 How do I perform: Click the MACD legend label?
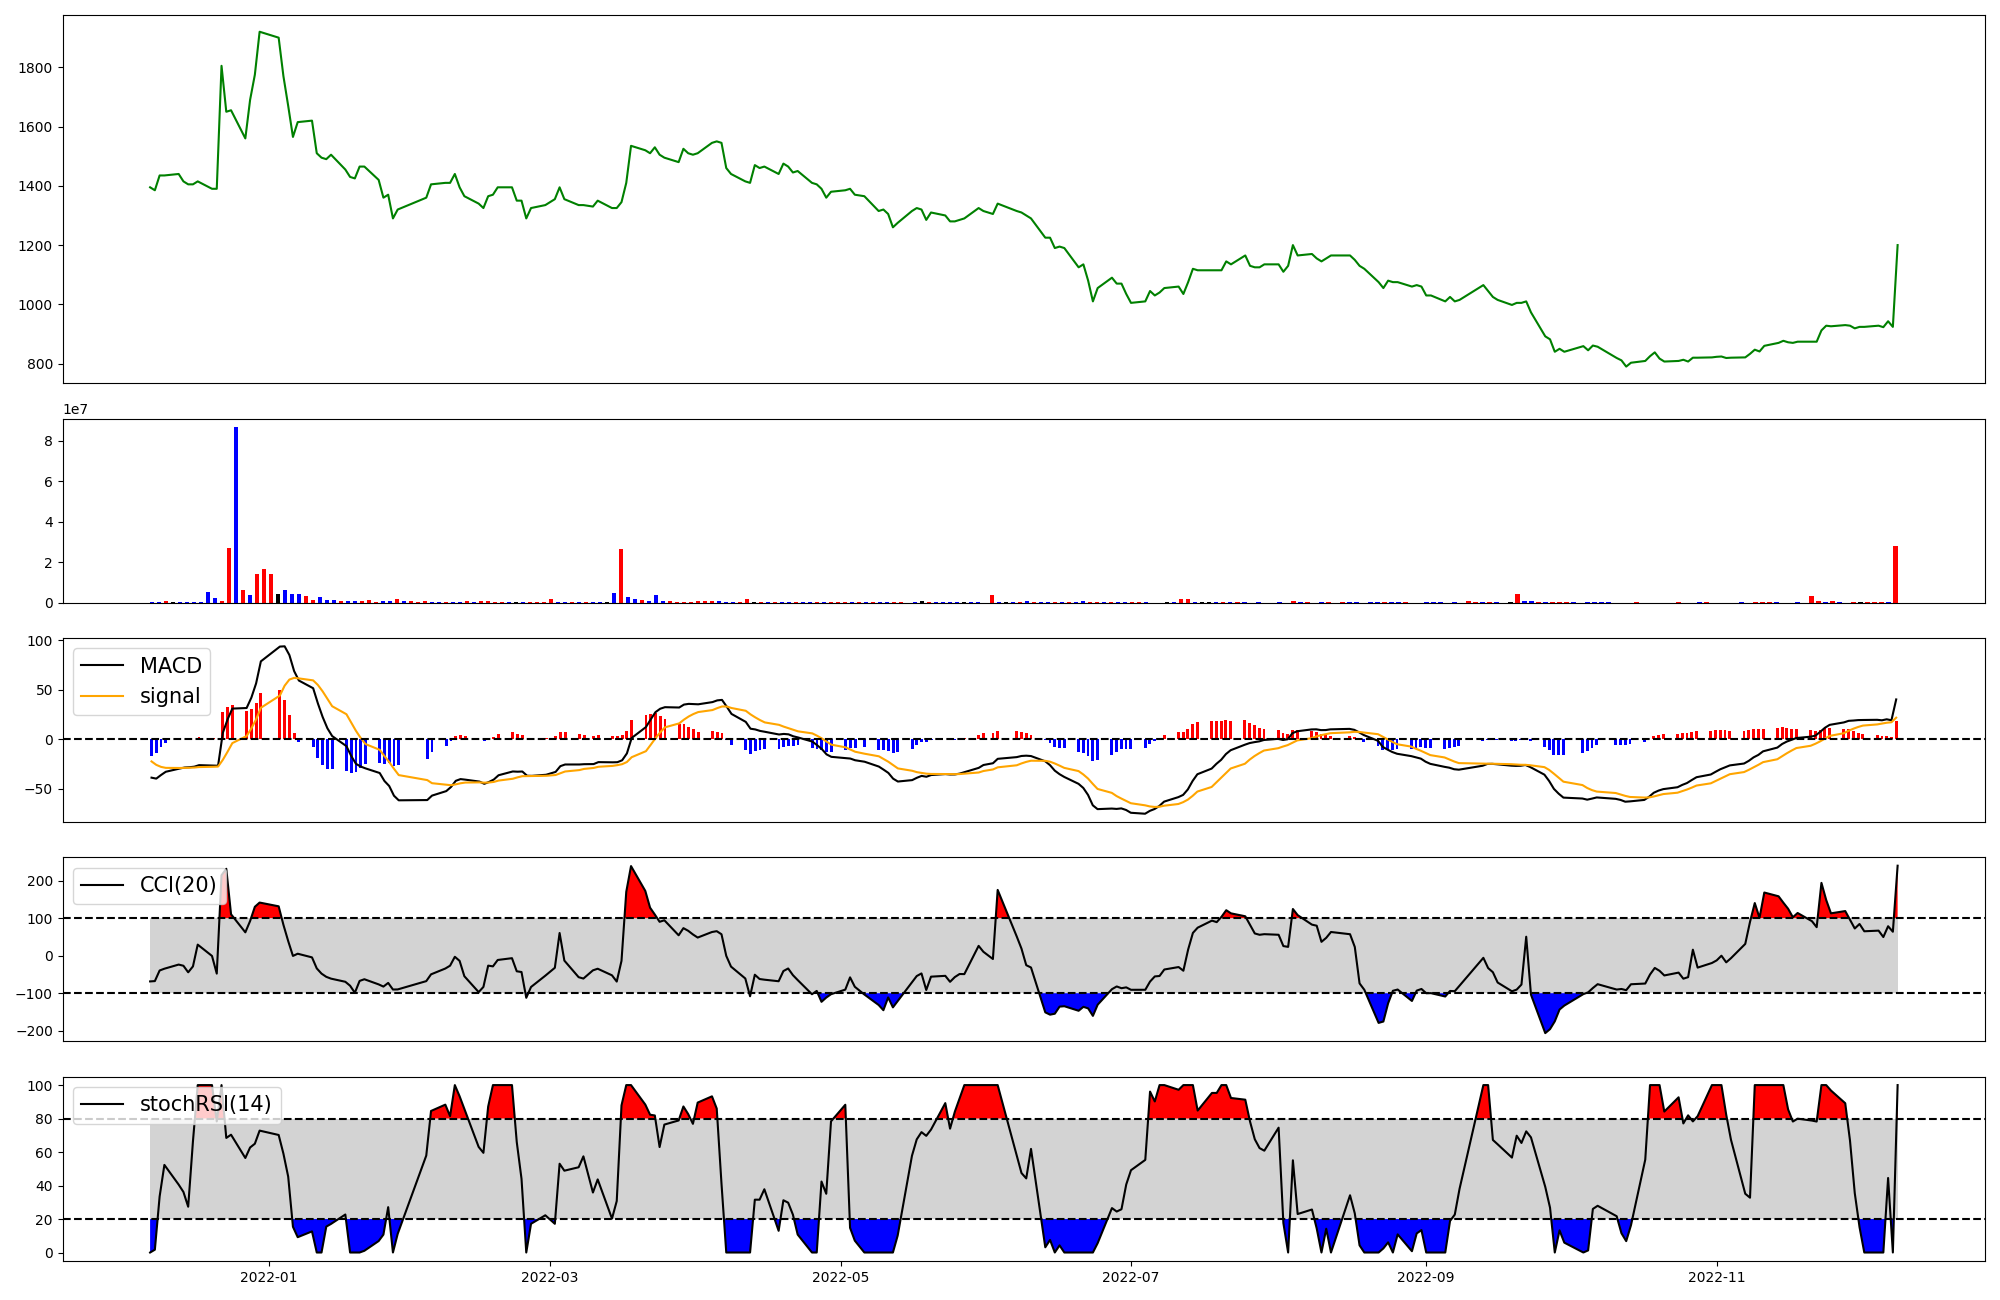[170, 666]
